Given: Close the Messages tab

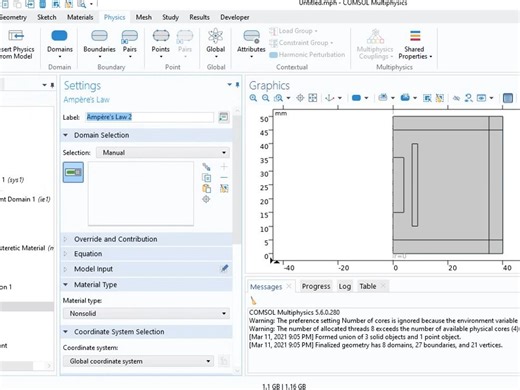Looking at the screenshot, I should coord(289,286).
